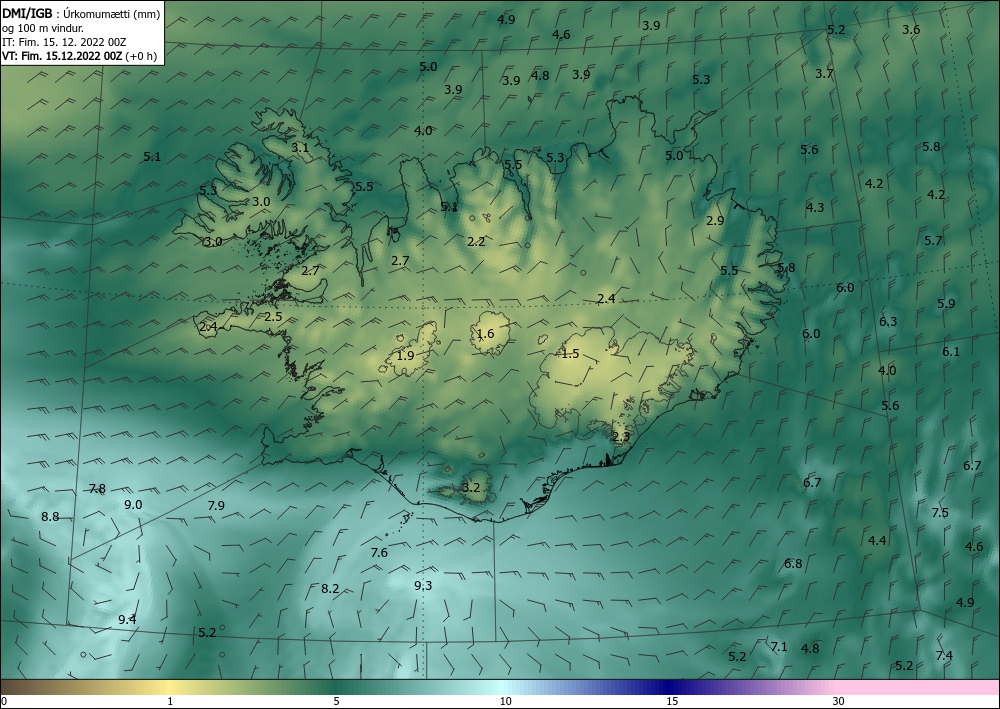1000x709 pixels.
Task: Click the 'og 100 m vindur.' legend line
Action: click(43, 28)
